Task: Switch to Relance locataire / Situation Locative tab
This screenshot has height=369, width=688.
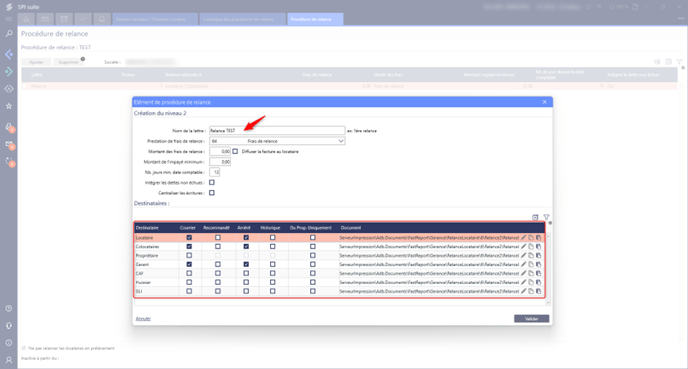Action: [155, 19]
